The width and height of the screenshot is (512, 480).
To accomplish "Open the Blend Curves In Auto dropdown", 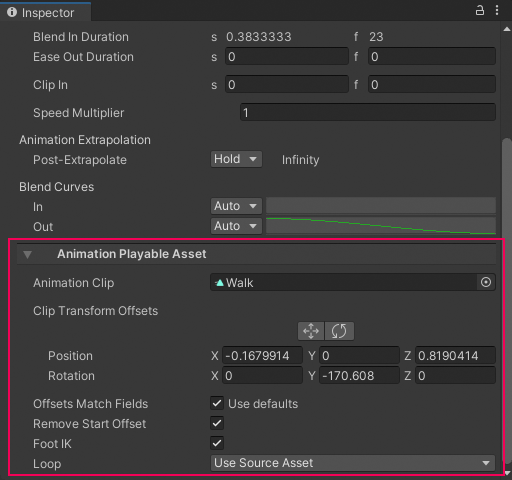I will click(x=236, y=206).
